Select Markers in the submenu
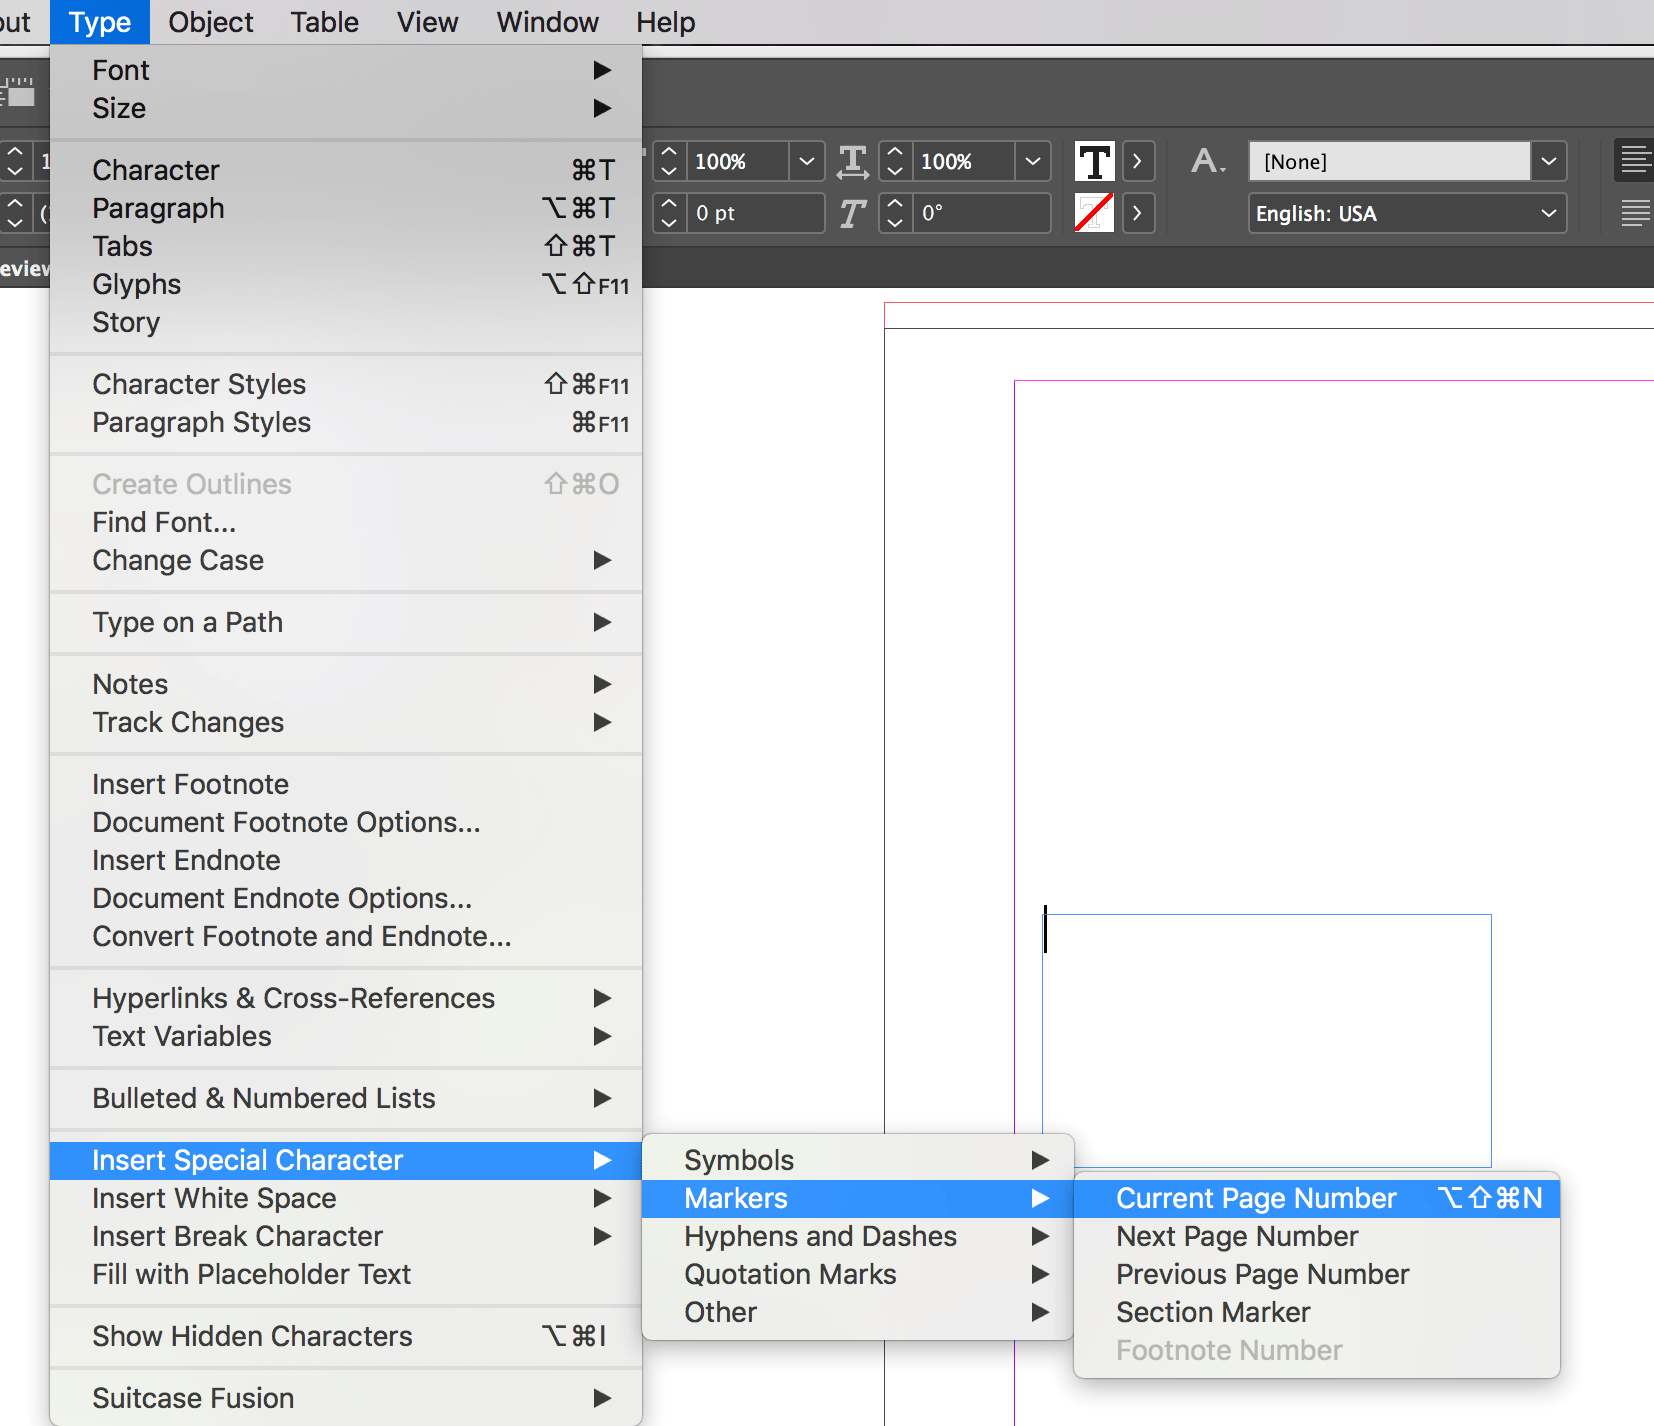Image resolution: width=1654 pixels, height=1426 pixels. tap(735, 1198)
